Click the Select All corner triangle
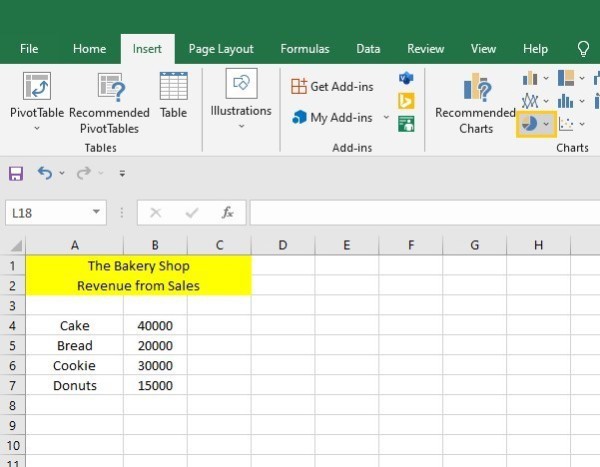 15,245
